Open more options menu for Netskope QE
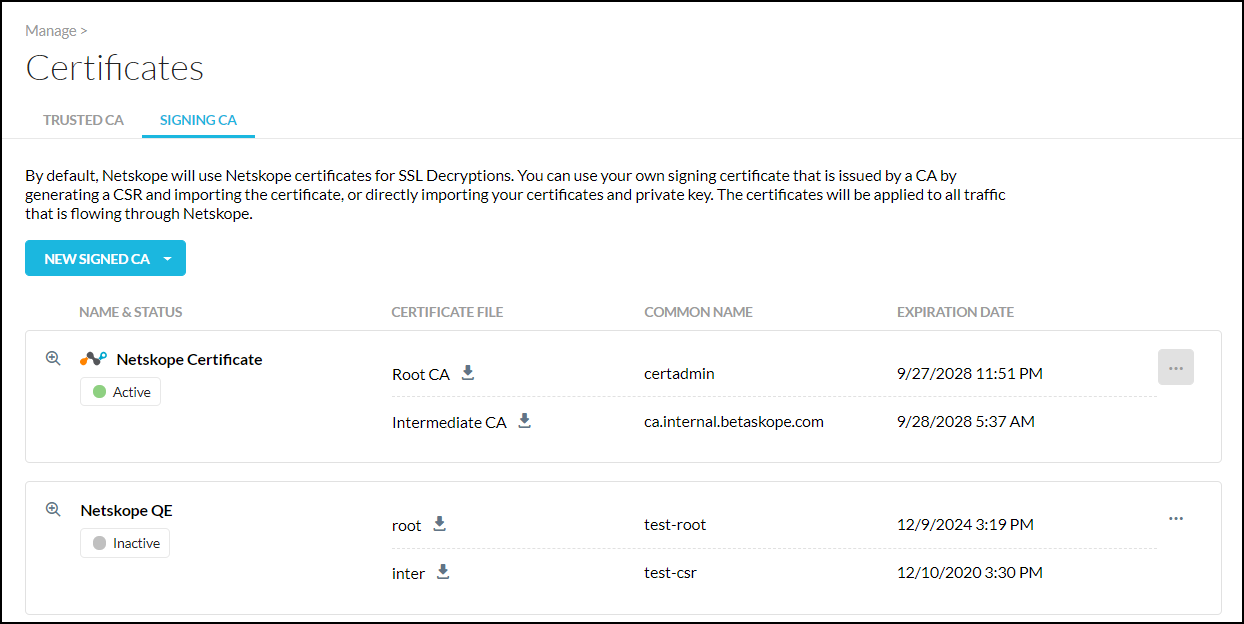 1175,519
